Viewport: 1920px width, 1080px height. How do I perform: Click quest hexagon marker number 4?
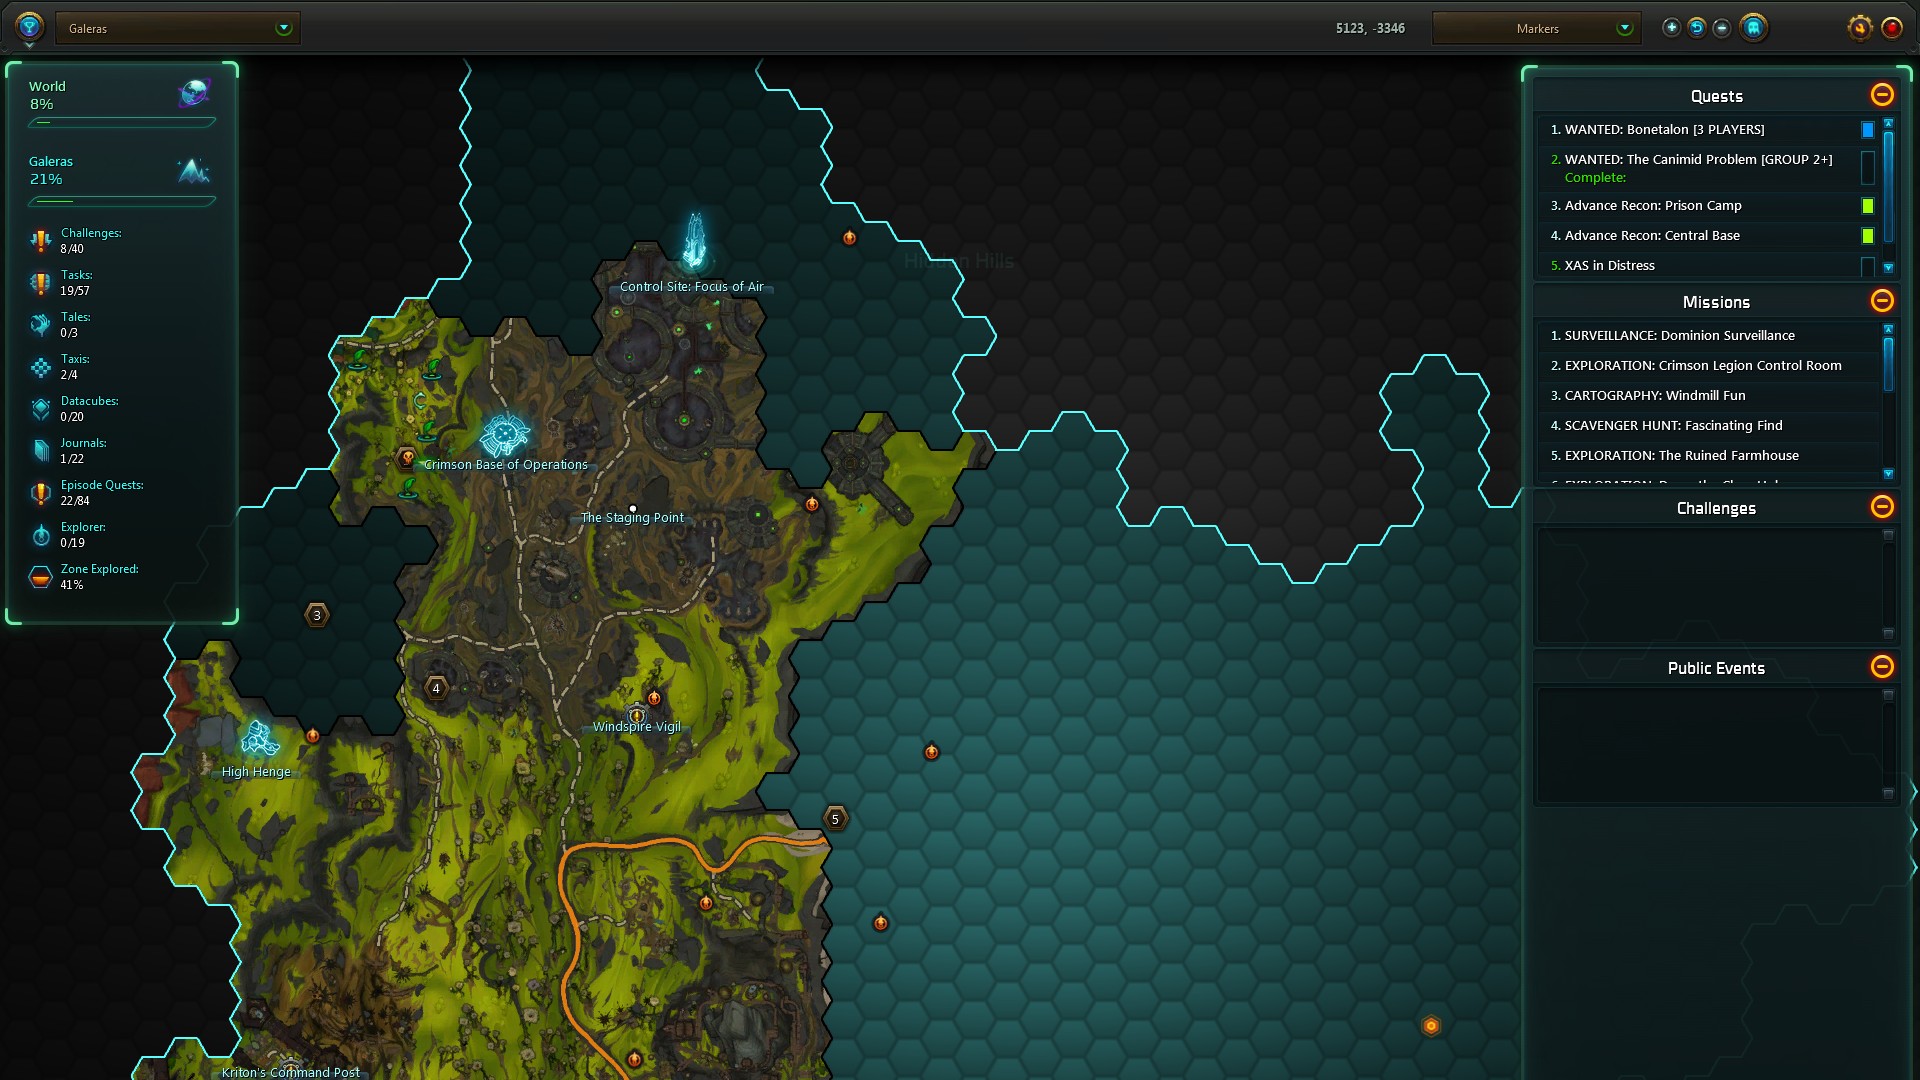436,688
